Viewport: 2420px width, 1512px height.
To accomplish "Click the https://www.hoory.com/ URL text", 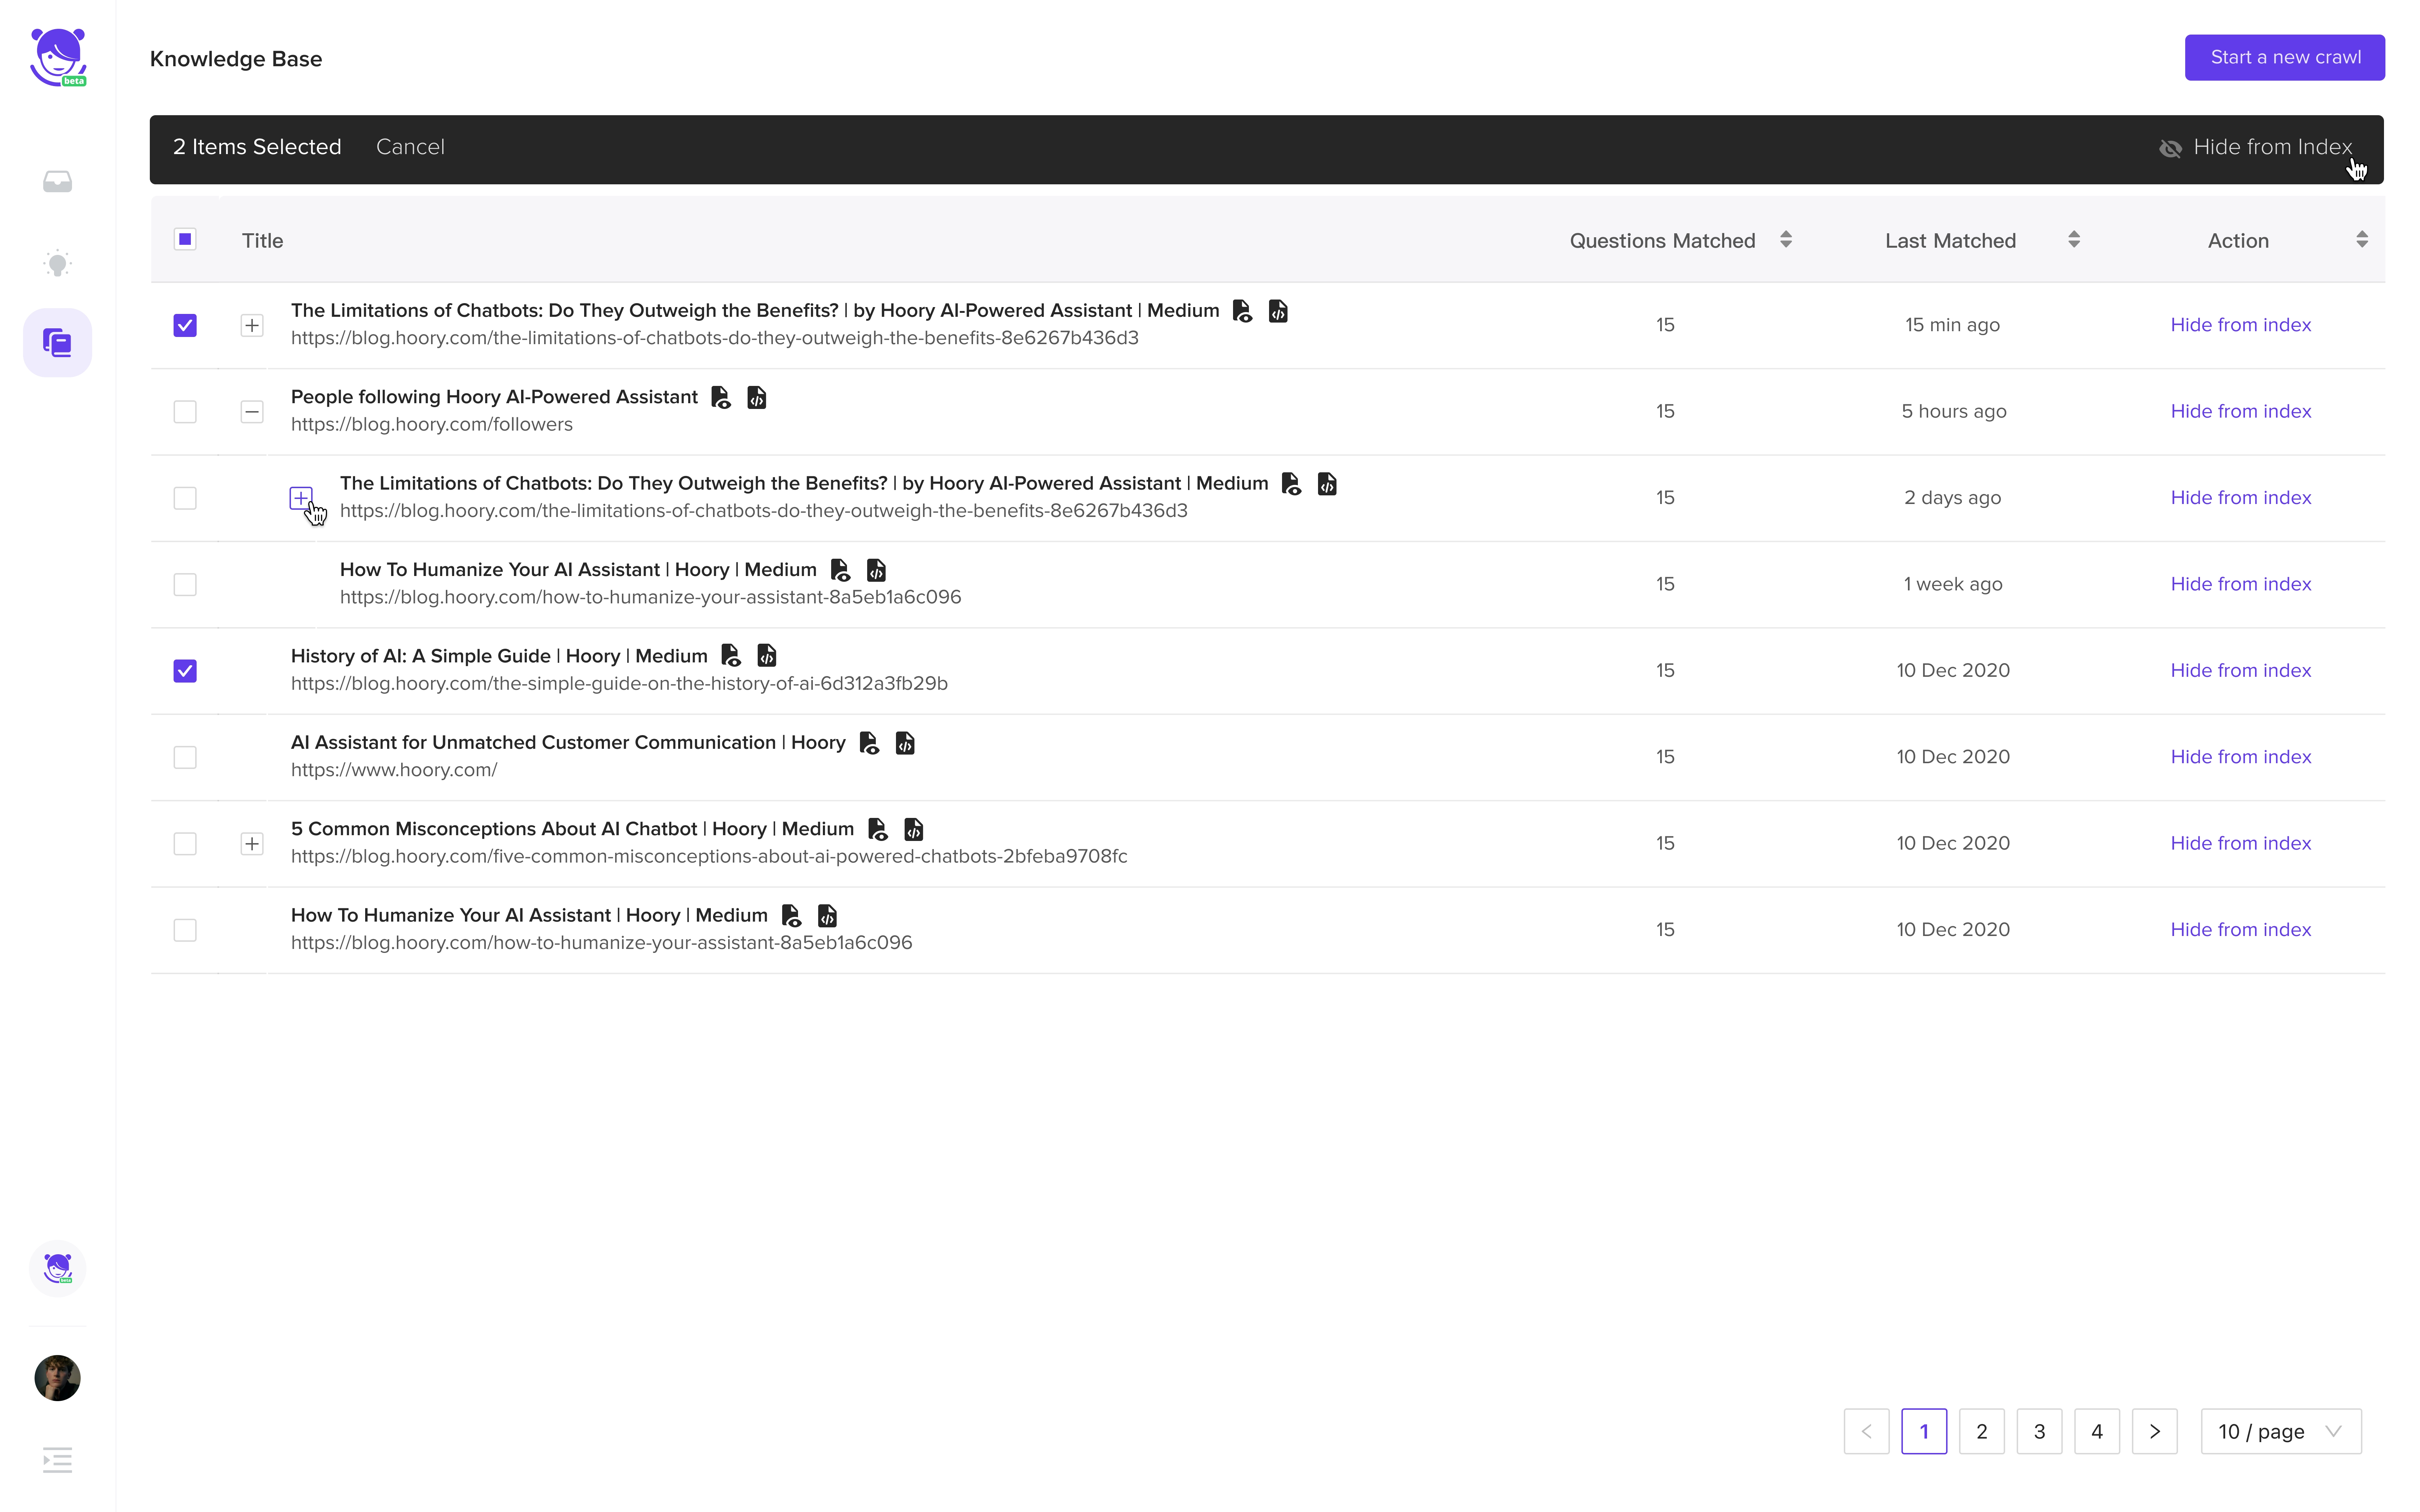I will point(394,770).
